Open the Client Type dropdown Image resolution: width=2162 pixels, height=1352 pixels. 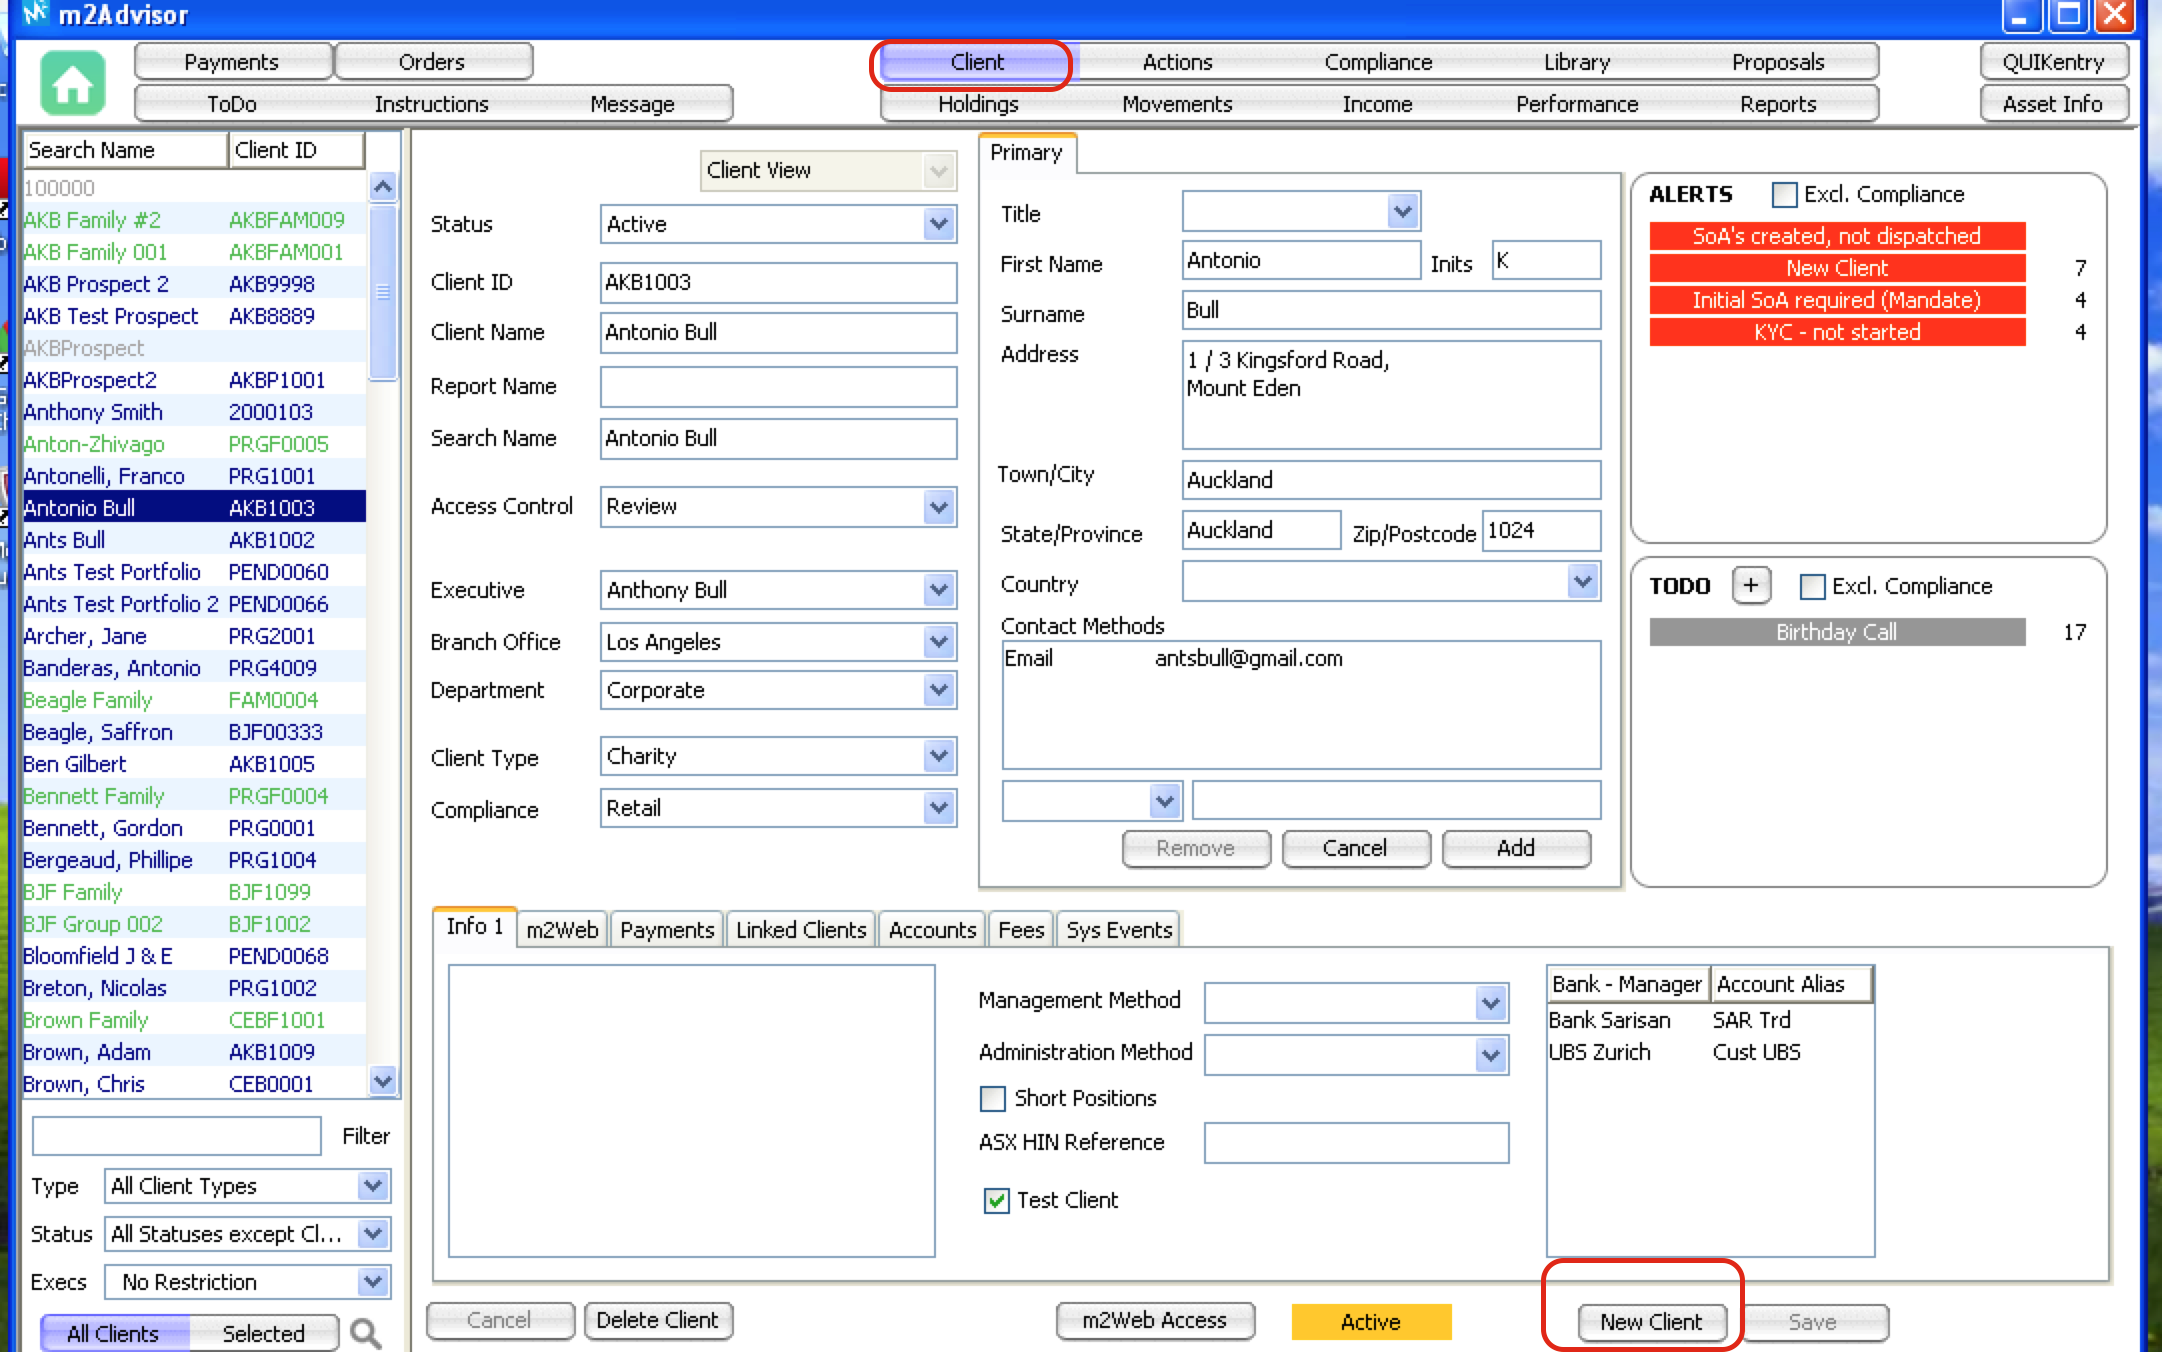point(938,757)
